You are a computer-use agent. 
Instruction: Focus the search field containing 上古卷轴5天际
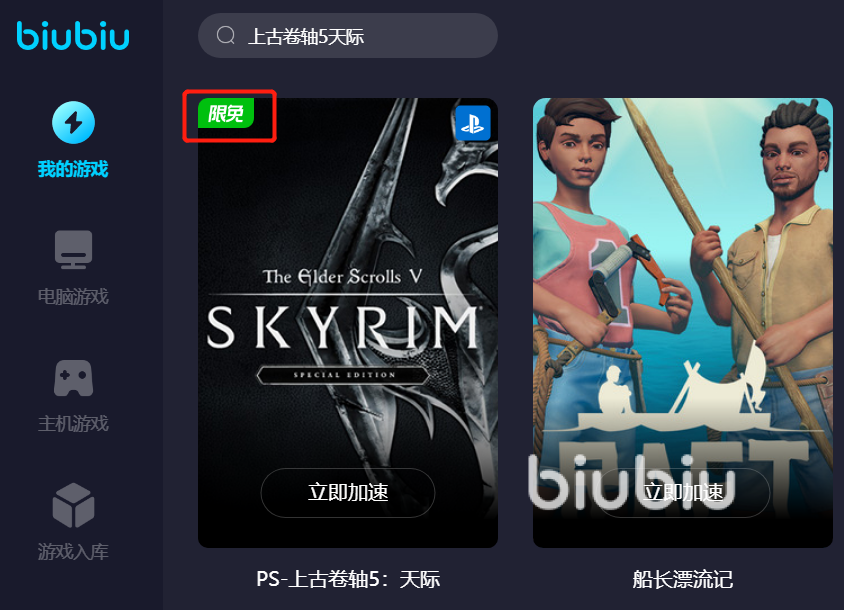pyautogui.click(x=348, y=36)
